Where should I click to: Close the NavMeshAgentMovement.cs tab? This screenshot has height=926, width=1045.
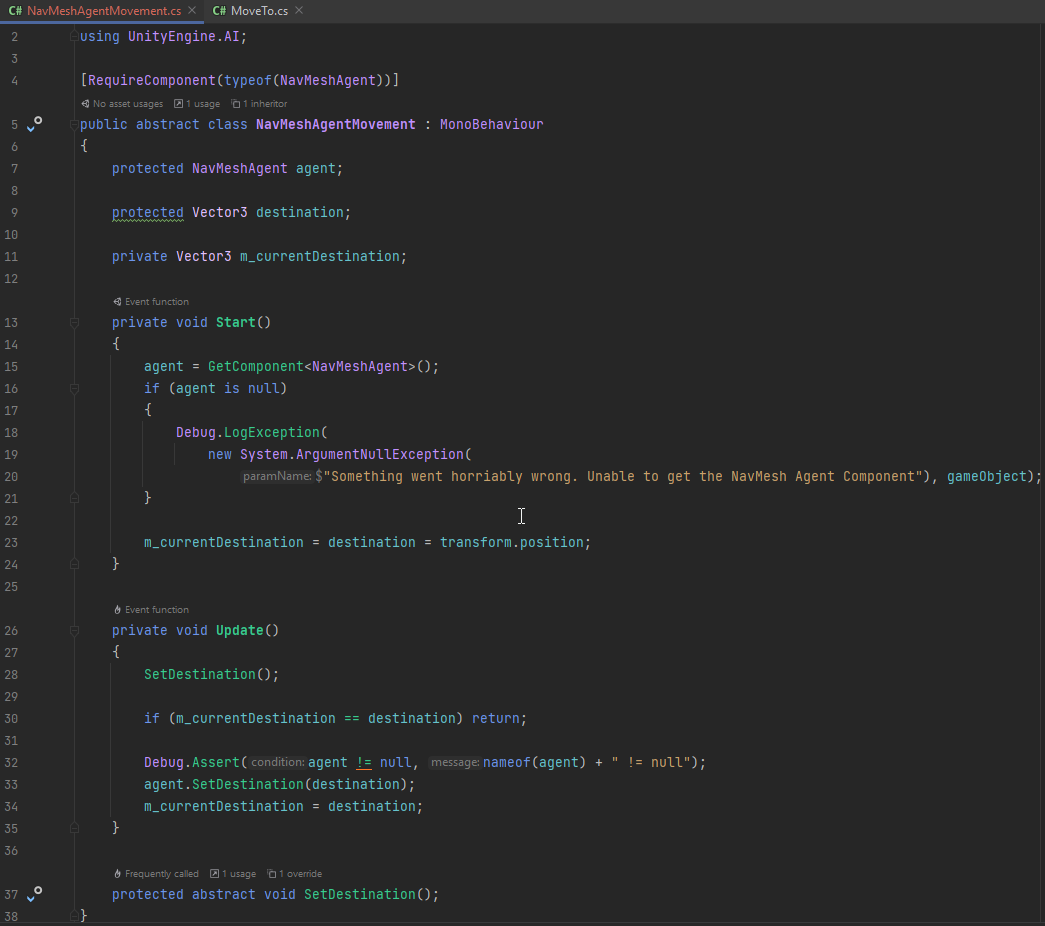192,10
